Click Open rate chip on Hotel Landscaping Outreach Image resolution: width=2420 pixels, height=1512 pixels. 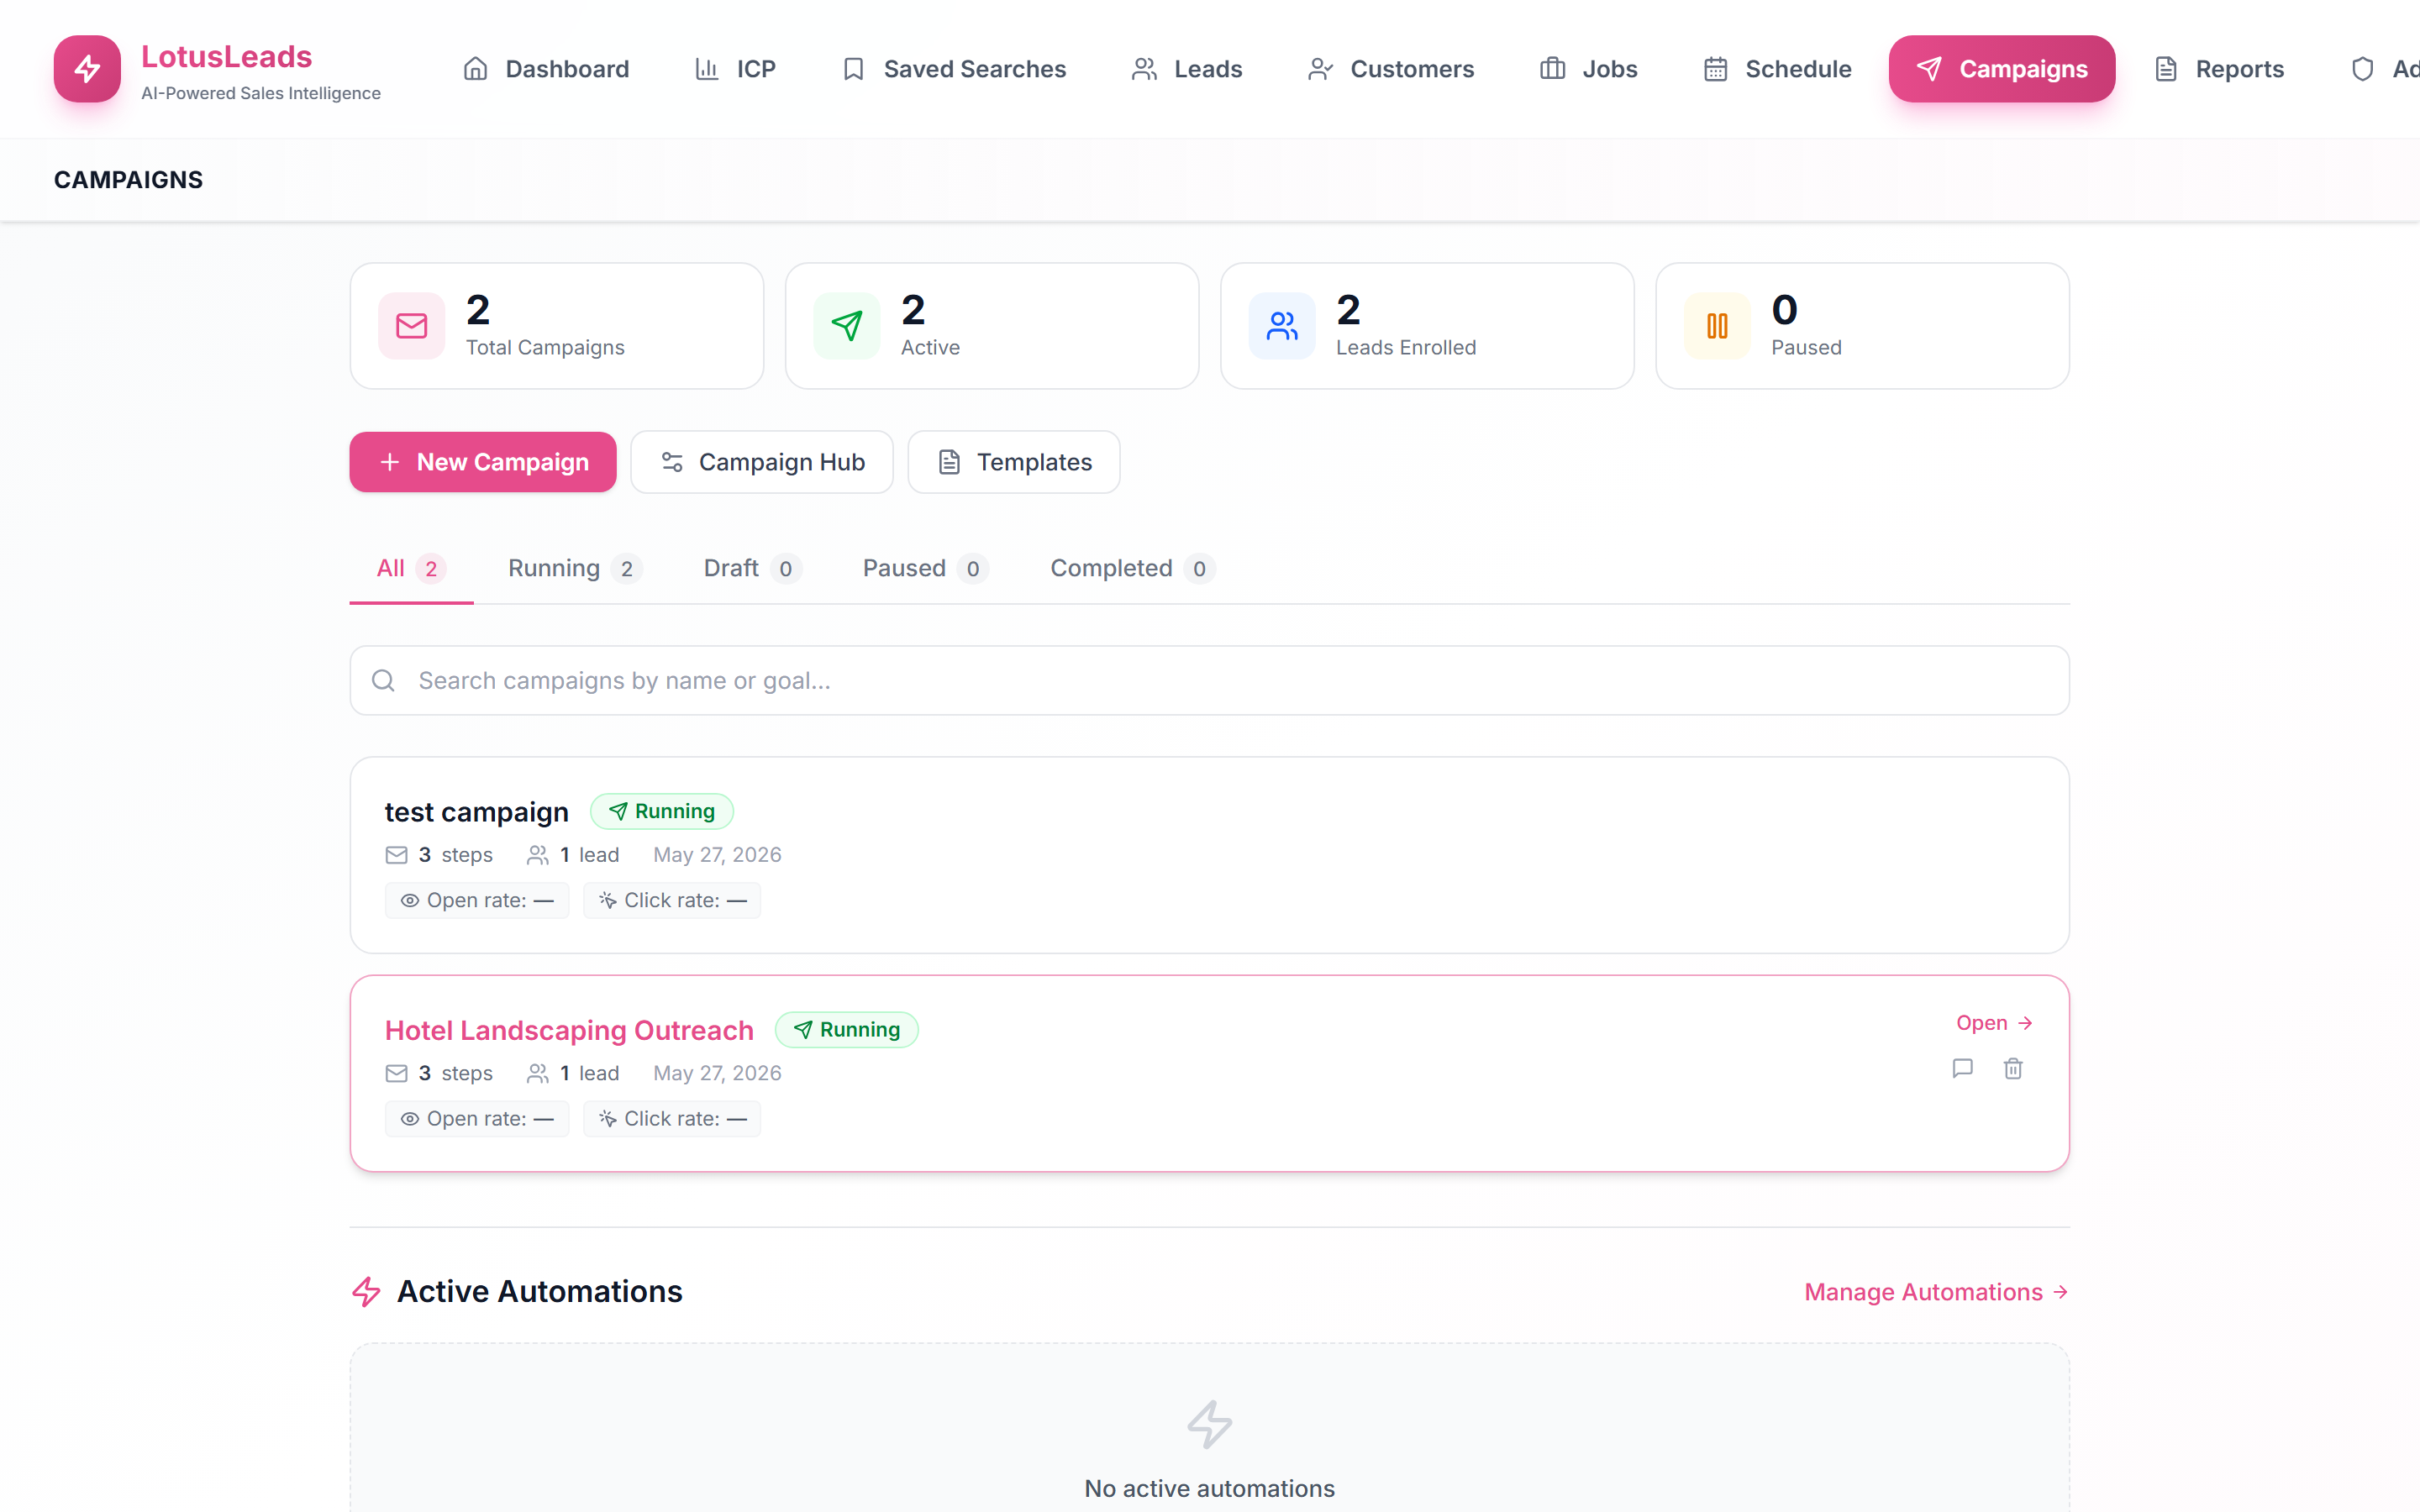pyautogui.click(x=477, y=1118)
